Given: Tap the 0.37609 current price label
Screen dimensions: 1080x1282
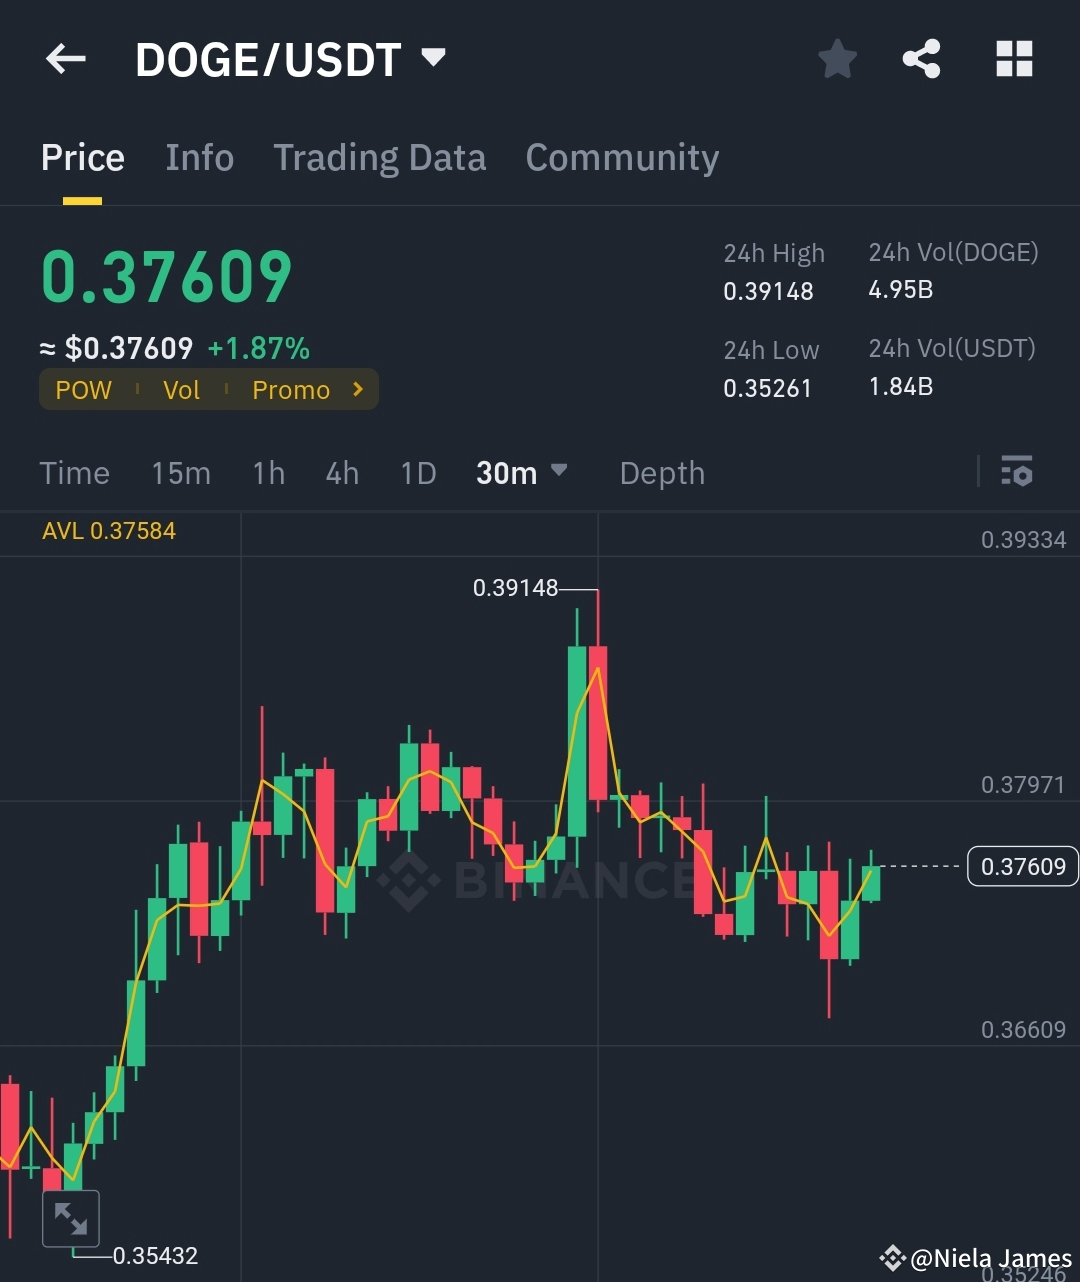Looking at the screenshot, I should pyautogui.click(x=1022, y=866).
